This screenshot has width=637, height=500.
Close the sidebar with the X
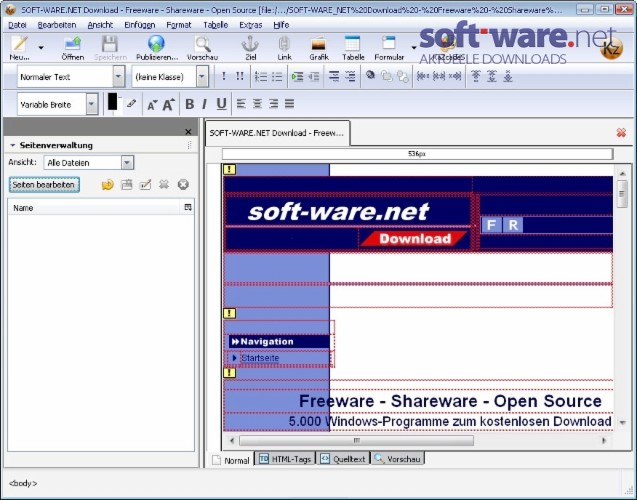click(188, 132)
